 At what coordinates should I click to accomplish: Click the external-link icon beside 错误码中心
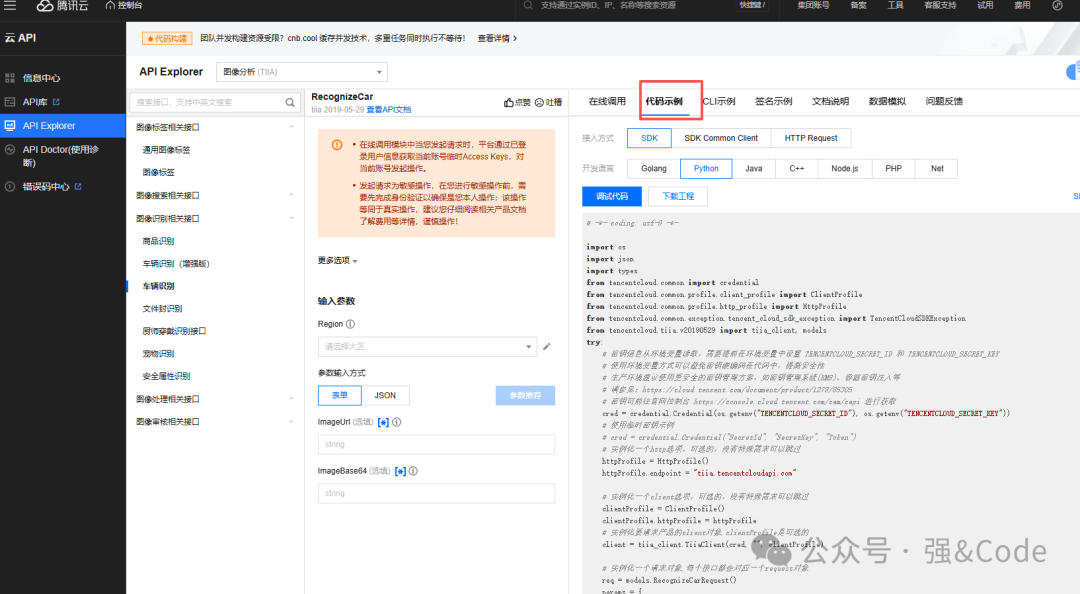pos(78,187)
